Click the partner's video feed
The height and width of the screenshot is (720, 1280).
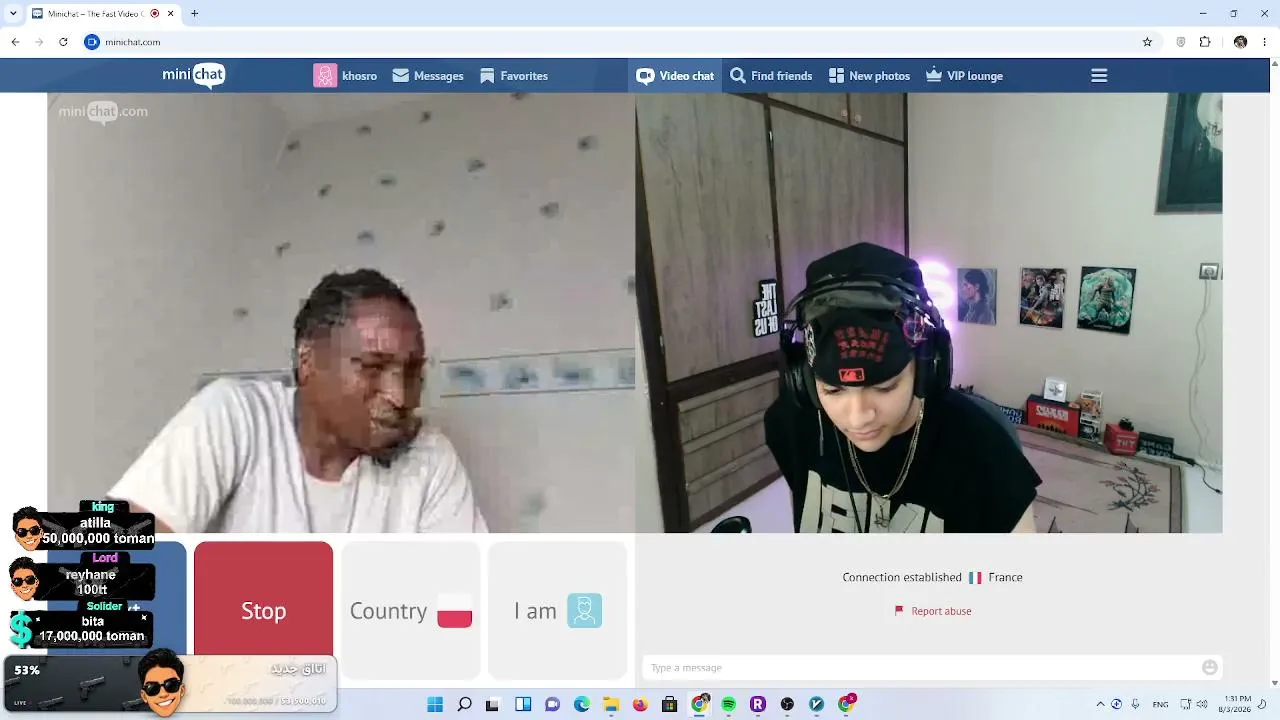[x=341, y=313]
